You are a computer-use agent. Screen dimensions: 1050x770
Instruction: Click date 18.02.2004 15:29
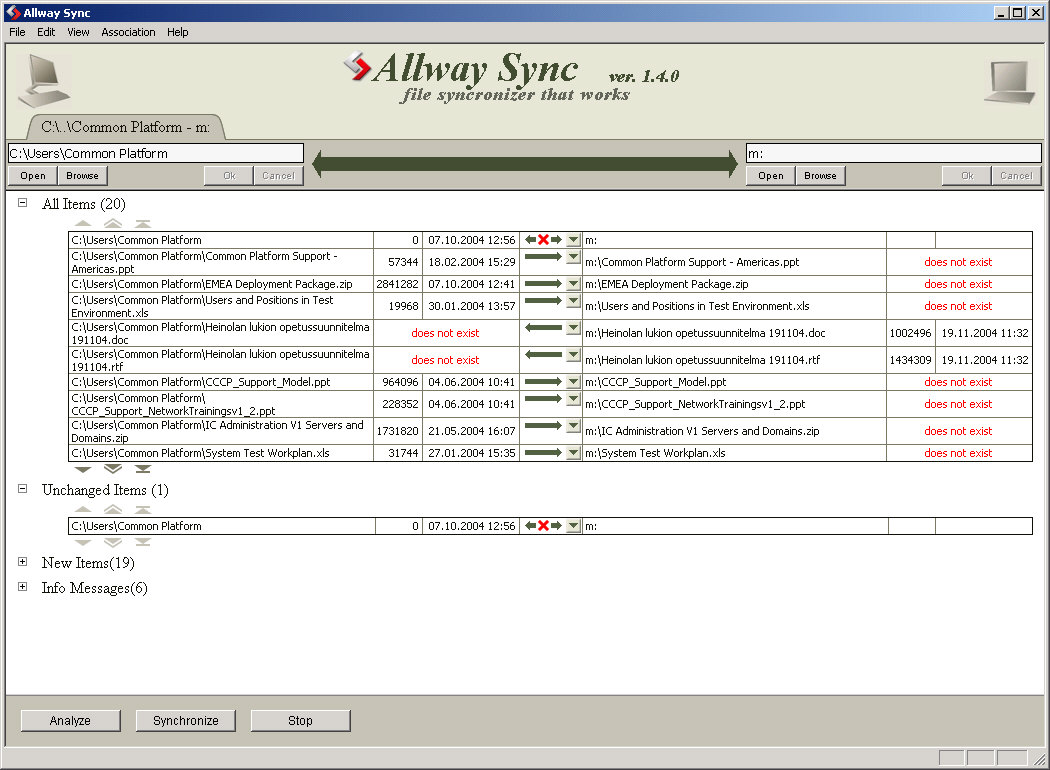(x=471, y=262)
